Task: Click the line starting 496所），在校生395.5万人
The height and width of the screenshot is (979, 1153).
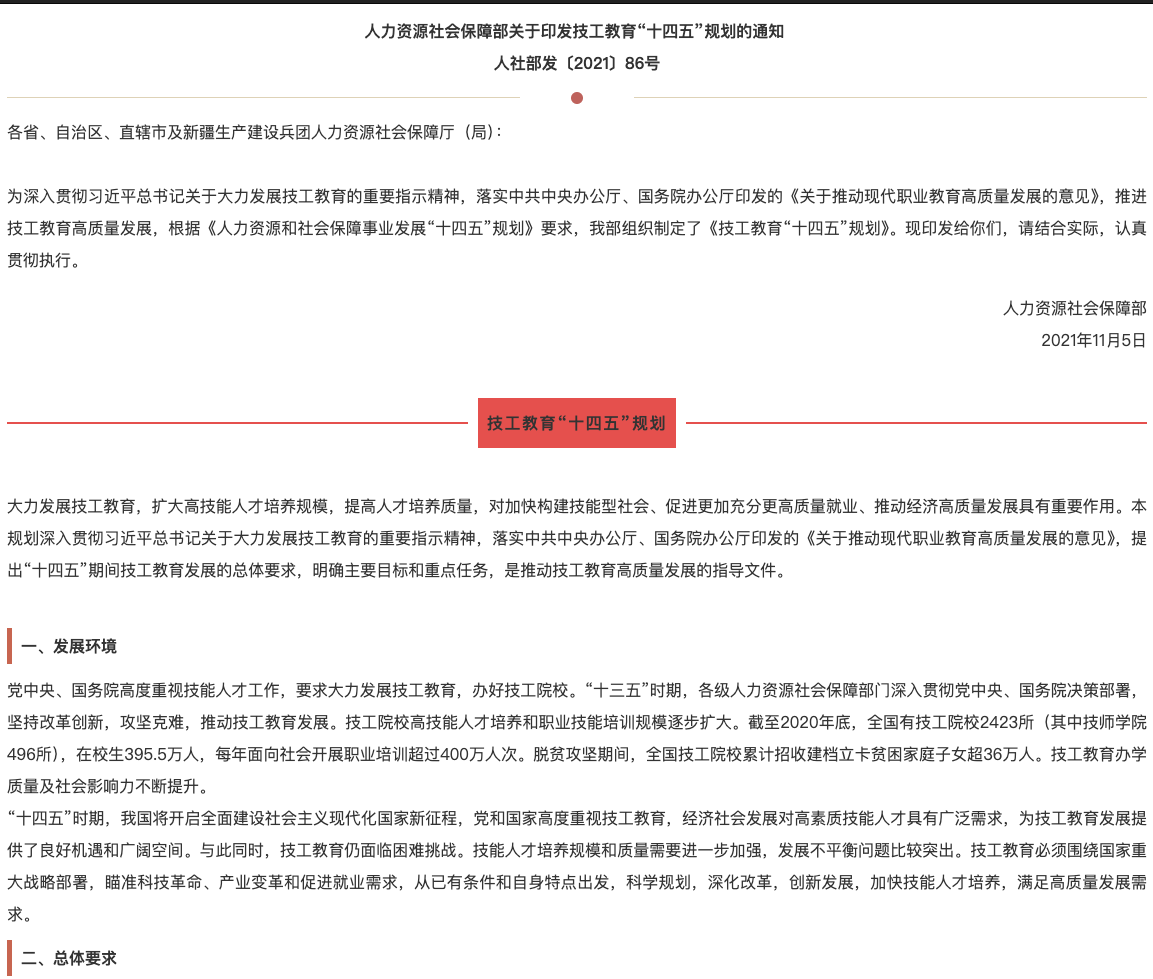Action: click(x=576, y=754)
